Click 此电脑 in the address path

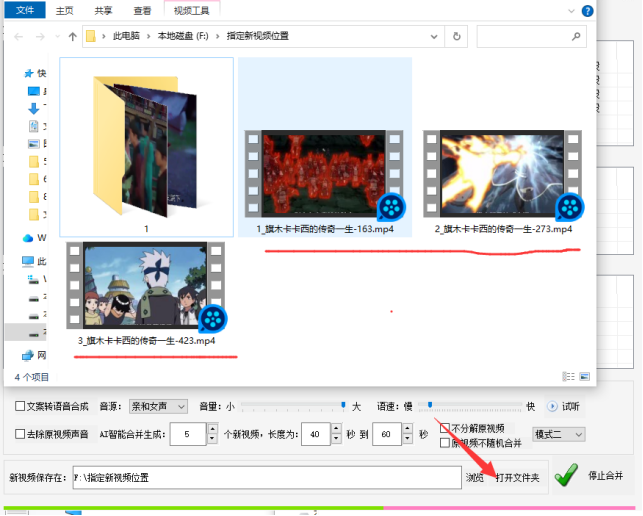[x=126, y=36]
